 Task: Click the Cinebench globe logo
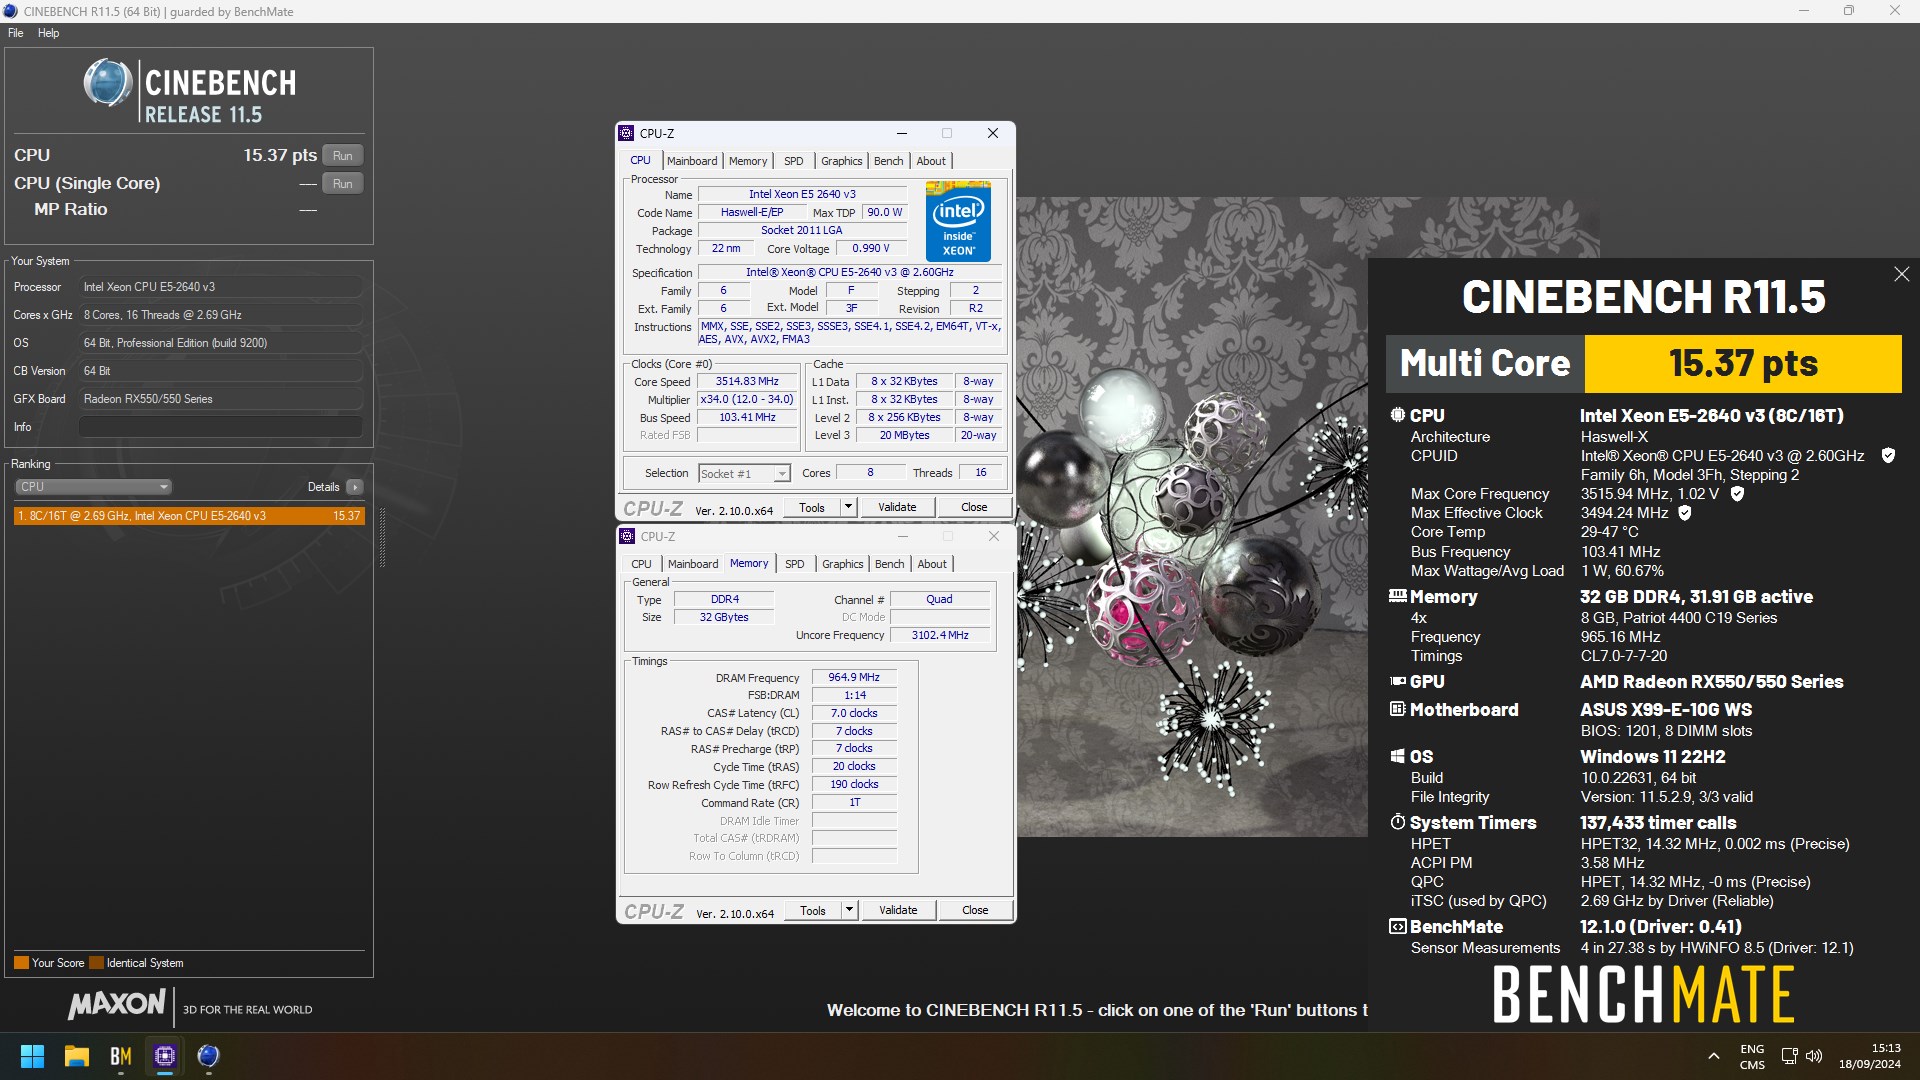(x=107, y=84)
